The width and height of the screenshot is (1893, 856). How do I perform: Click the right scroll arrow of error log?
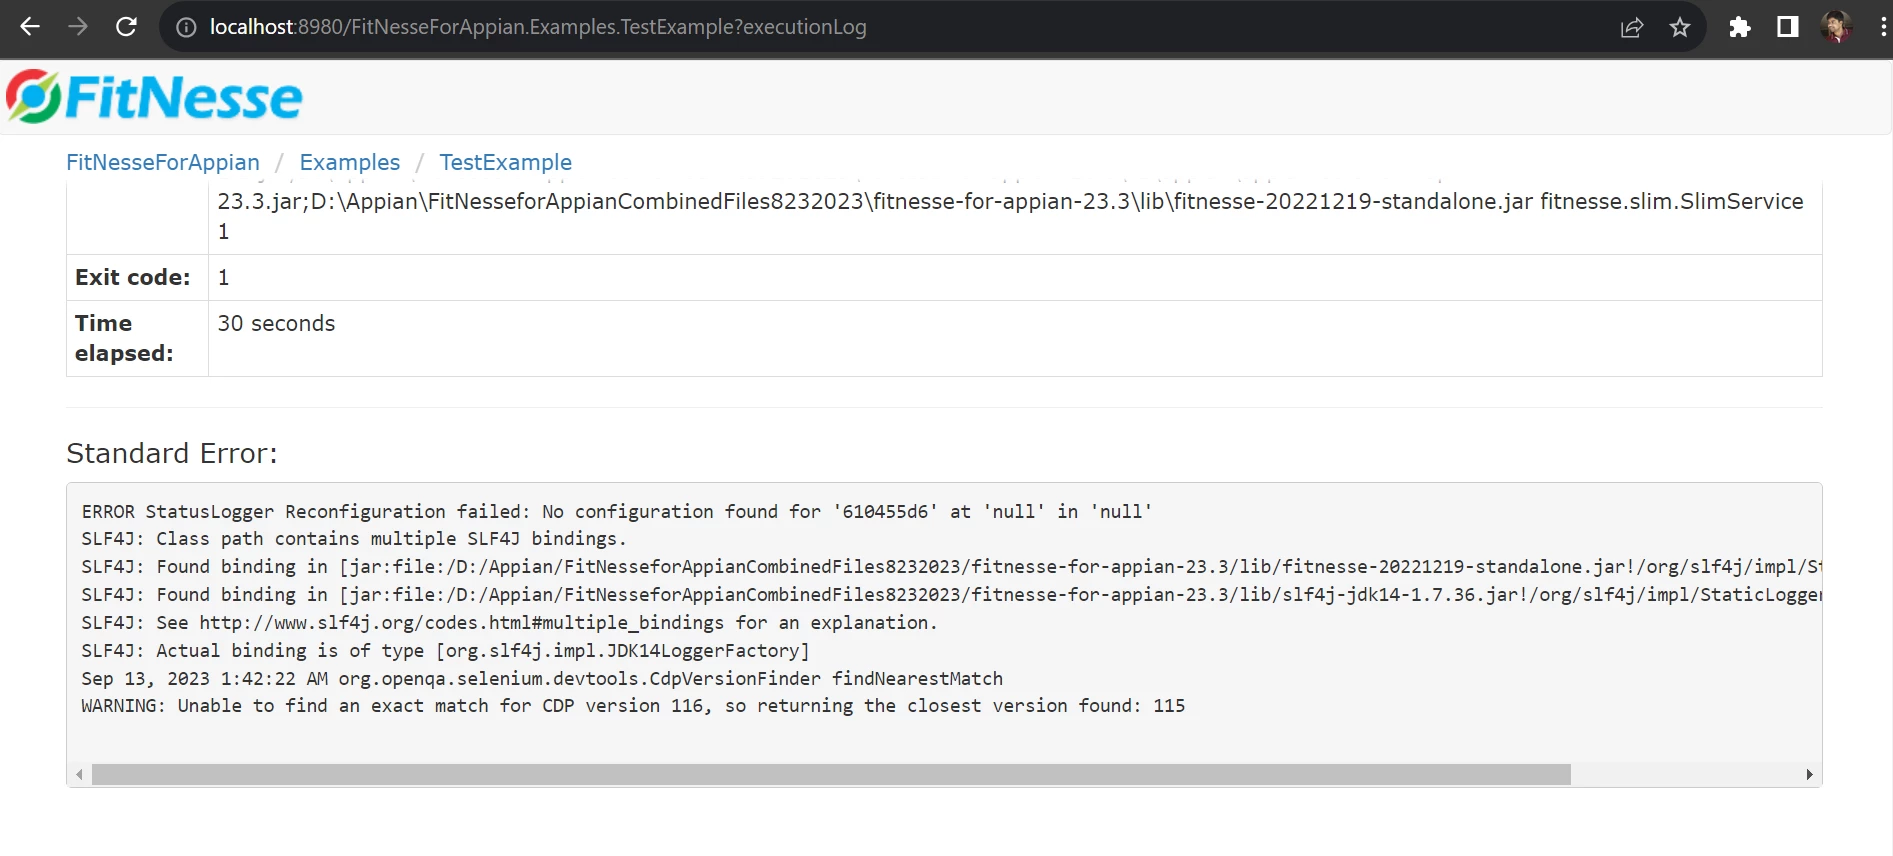1809,775
